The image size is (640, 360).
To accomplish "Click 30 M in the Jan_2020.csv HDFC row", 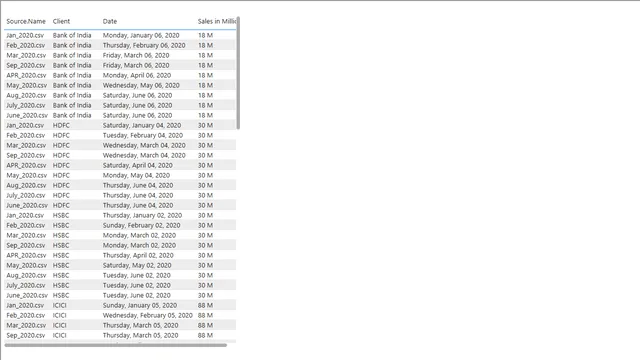I will point(205,125).
